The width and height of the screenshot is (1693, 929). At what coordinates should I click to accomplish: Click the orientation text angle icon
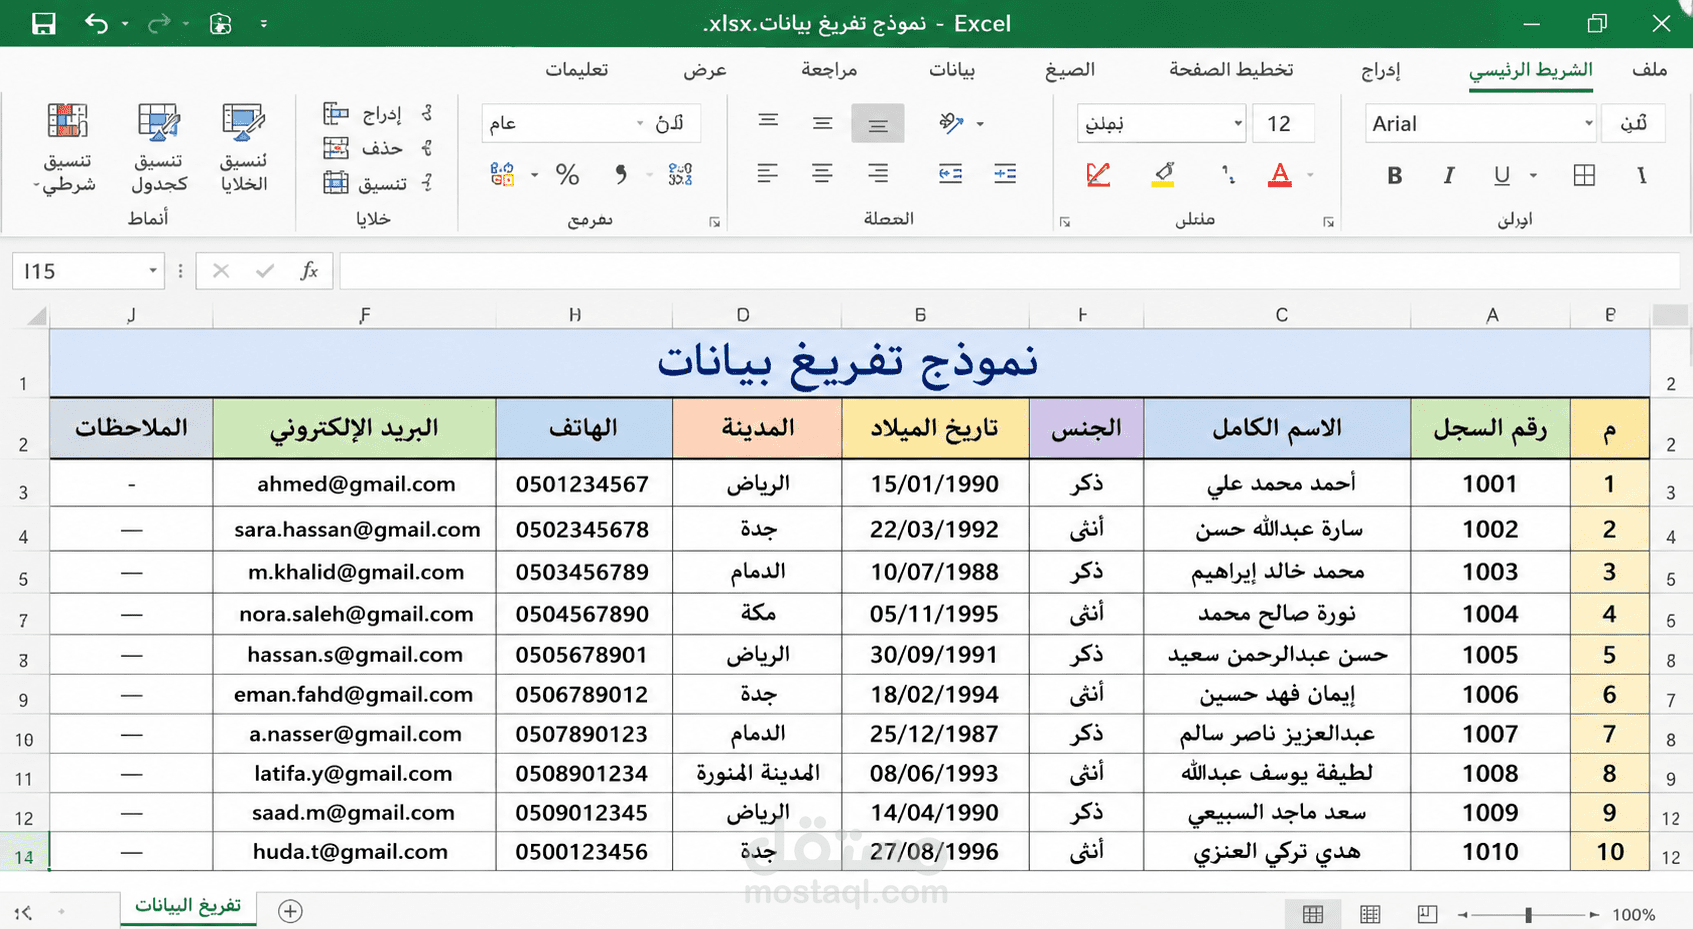click(951, 123)
